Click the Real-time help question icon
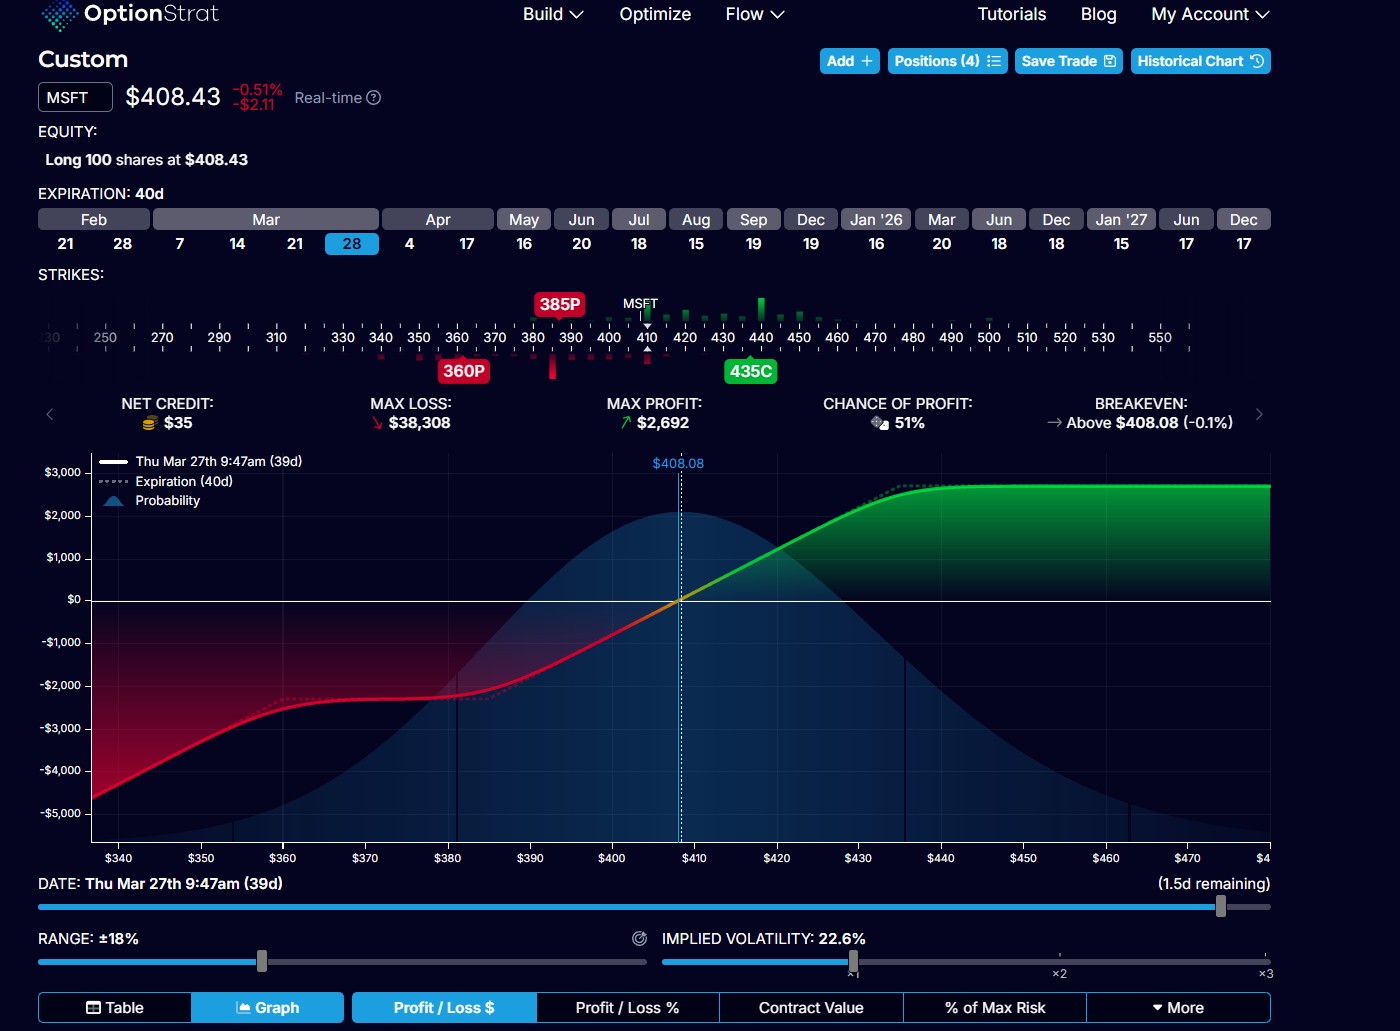1400x1031 pixels. [374, 98]
